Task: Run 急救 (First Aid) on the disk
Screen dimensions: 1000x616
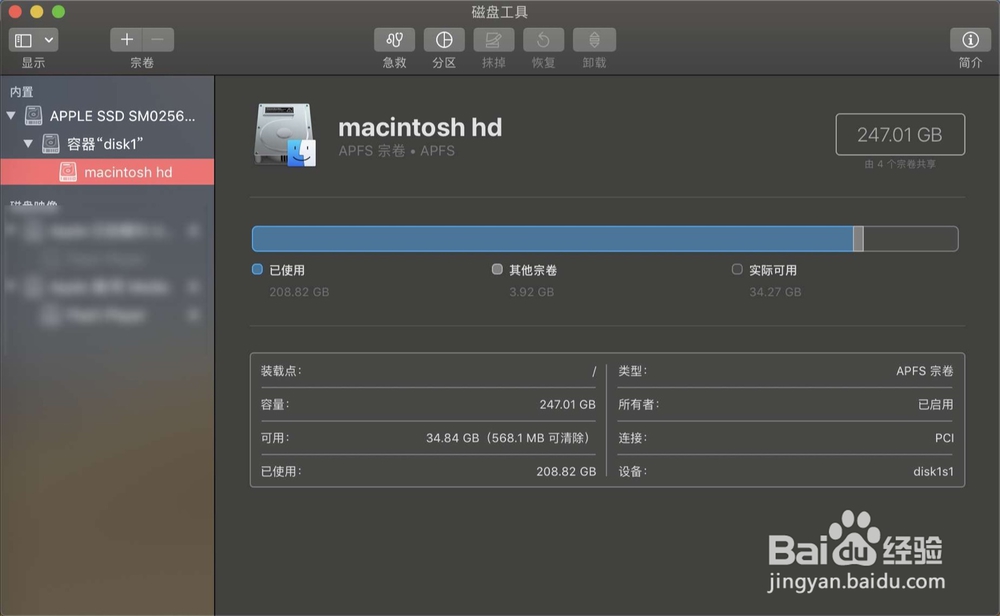Action: point(393,40)
